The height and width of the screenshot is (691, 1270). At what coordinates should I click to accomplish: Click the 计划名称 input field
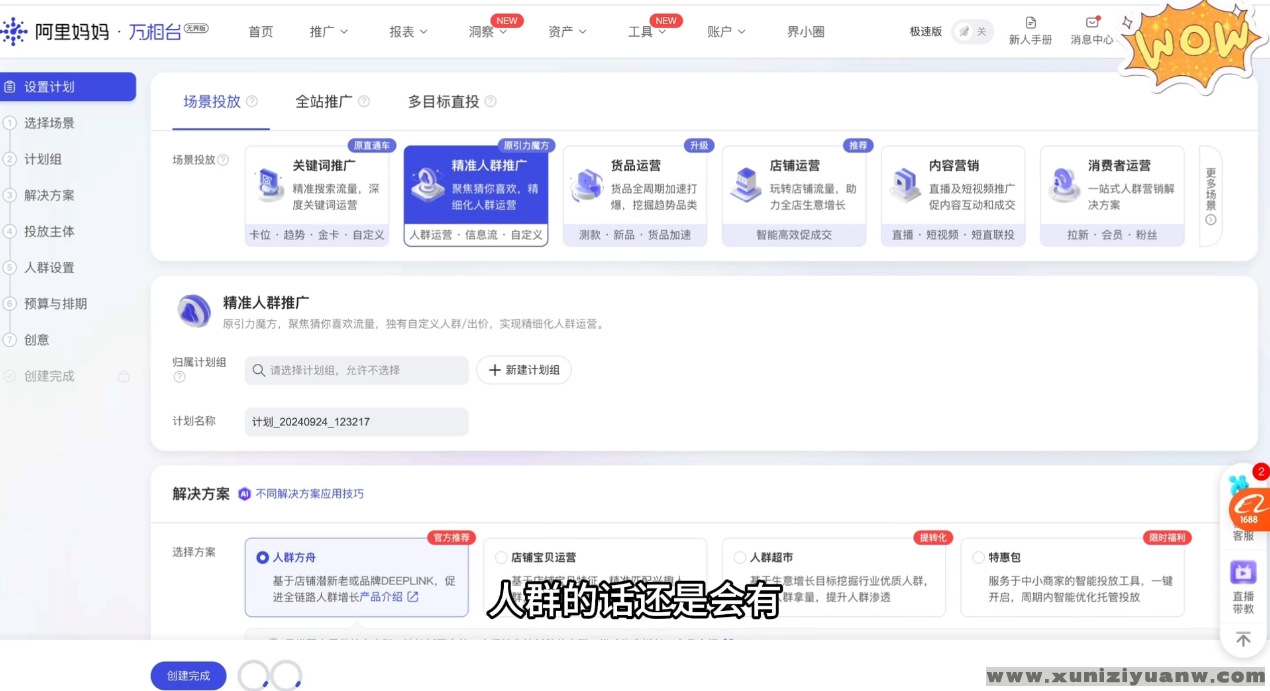[356, 422]
